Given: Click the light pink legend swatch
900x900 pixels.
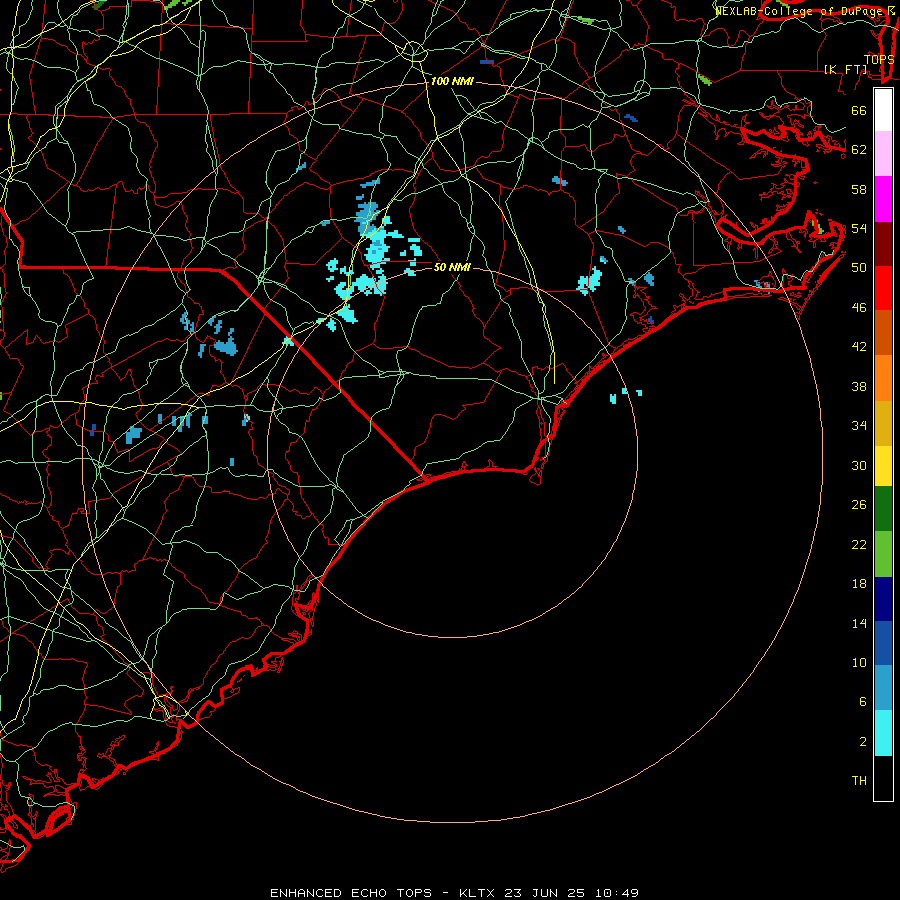Looking at the screenshot, I should [883, 154].
